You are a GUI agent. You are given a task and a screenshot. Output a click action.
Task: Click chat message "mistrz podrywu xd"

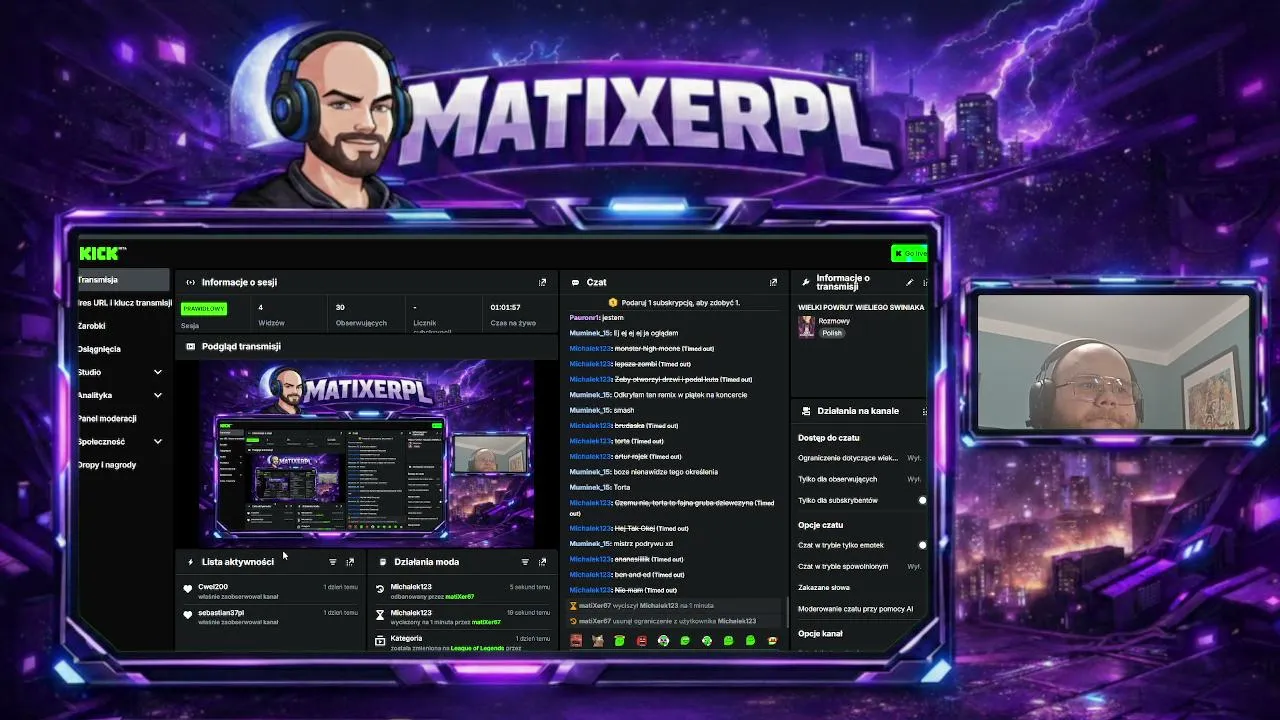tap(643, 544)
